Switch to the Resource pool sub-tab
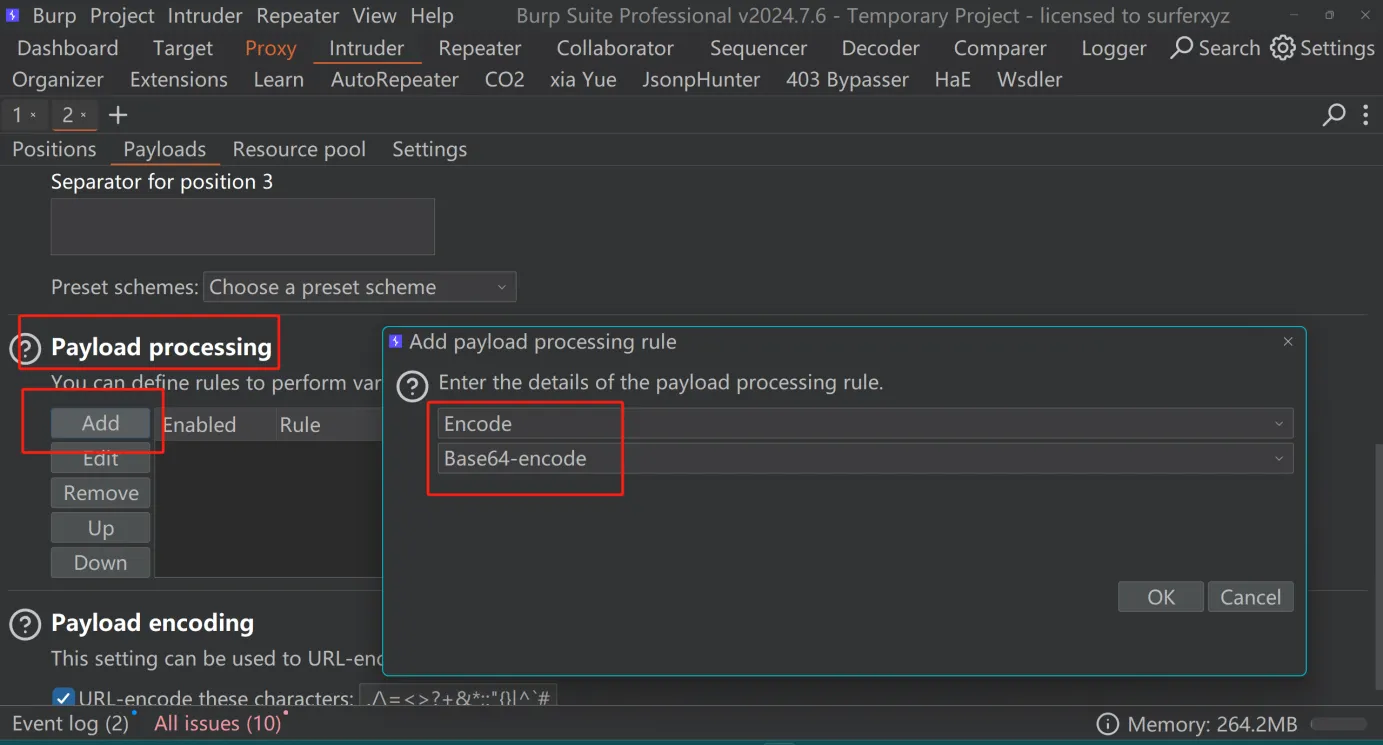 pyautogui.click(x=299, y=149)
